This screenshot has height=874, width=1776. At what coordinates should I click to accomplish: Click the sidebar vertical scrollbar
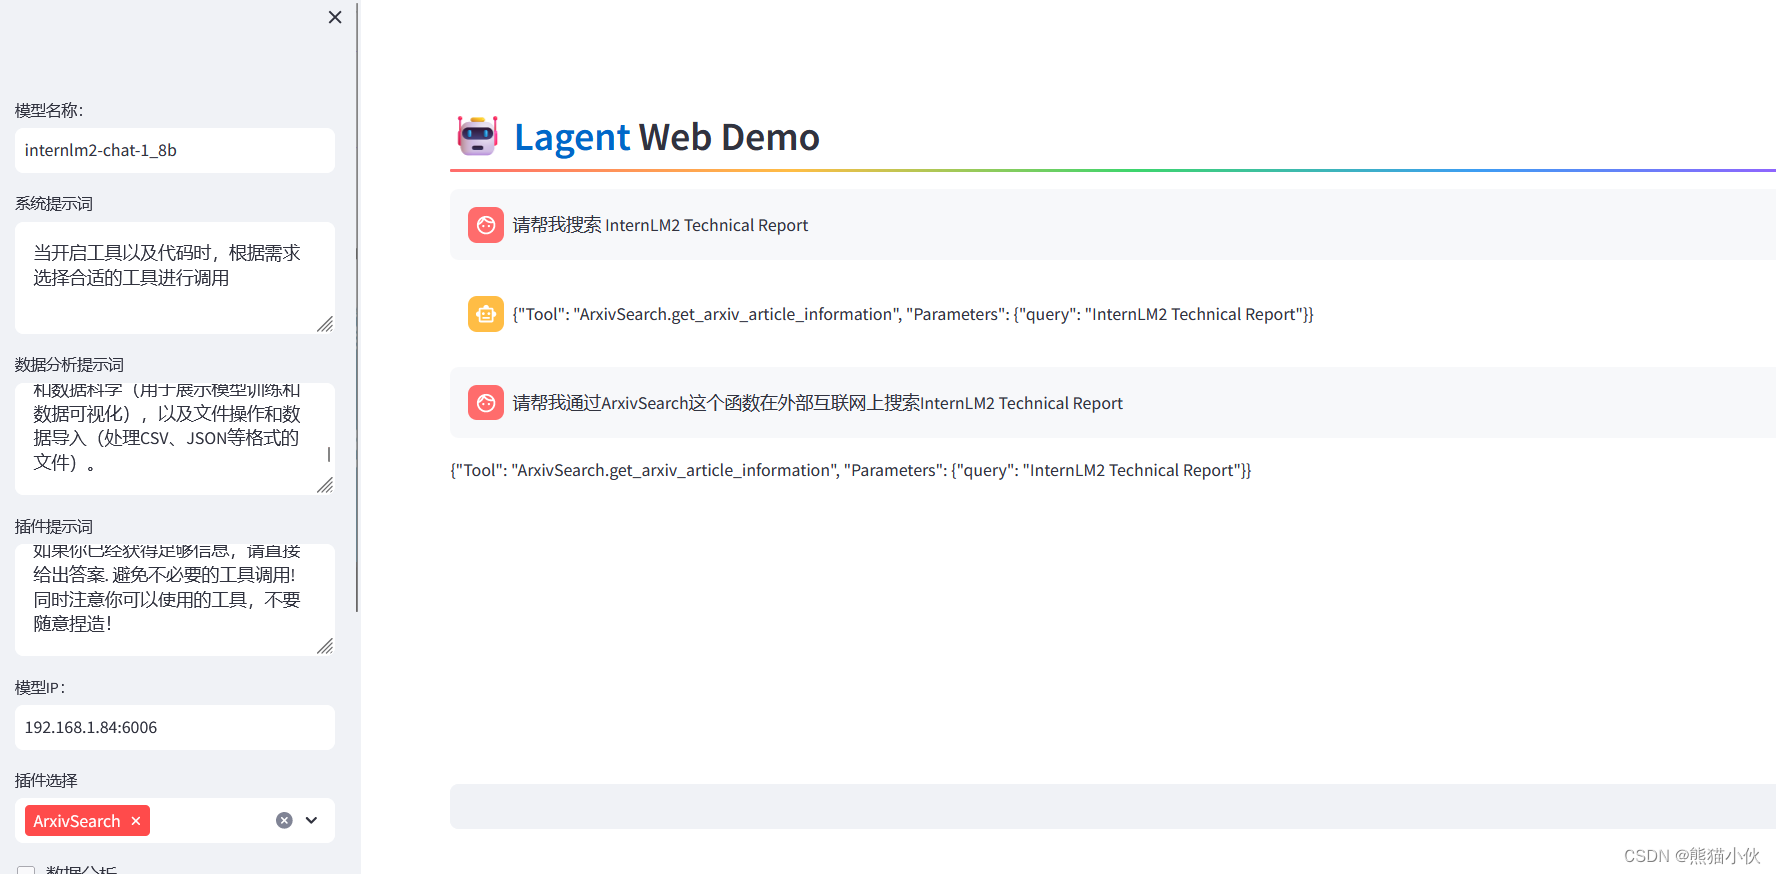coord(357,307)
